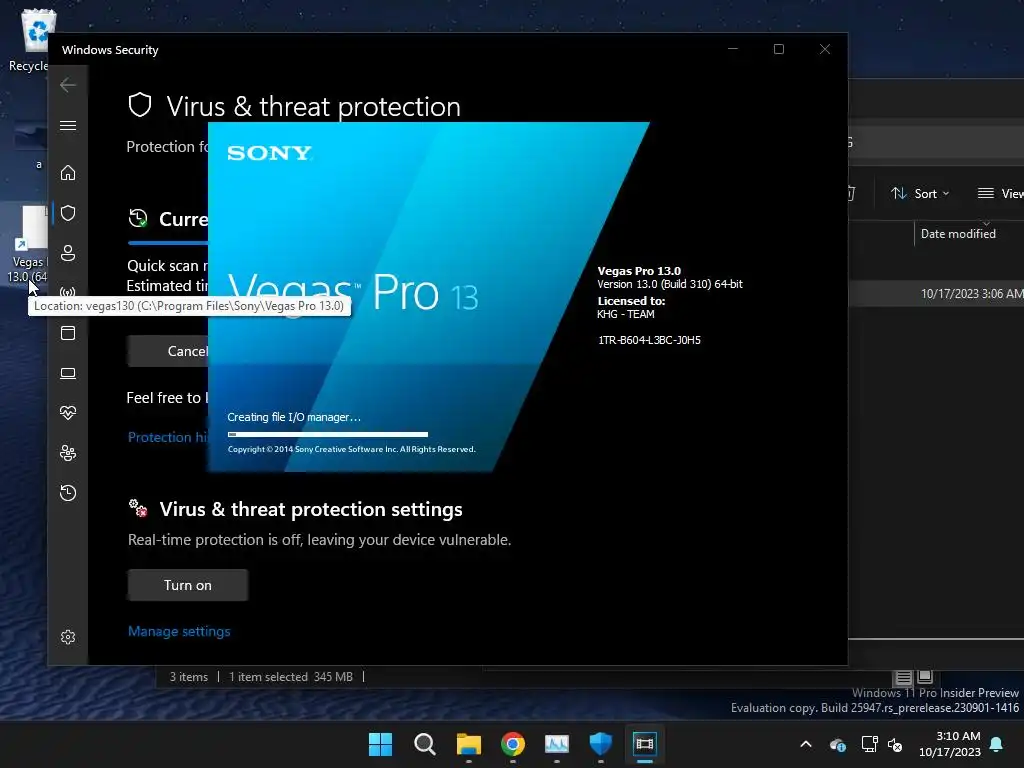Select the file row dated 10/17/2023 3:06 AM

(x=936, y=294)
